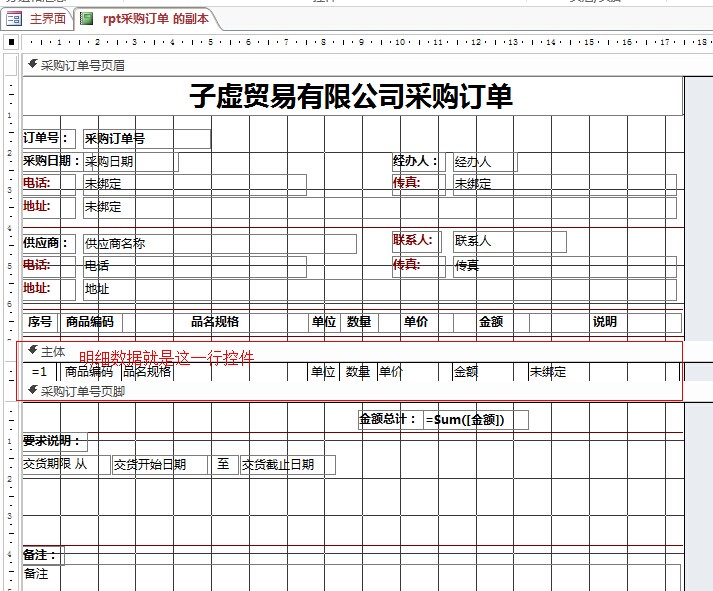The height and width of the screenshot is (591, 713).
Task: Click the =Sum([金额]) text box
Action: click(x=476, y=420)
